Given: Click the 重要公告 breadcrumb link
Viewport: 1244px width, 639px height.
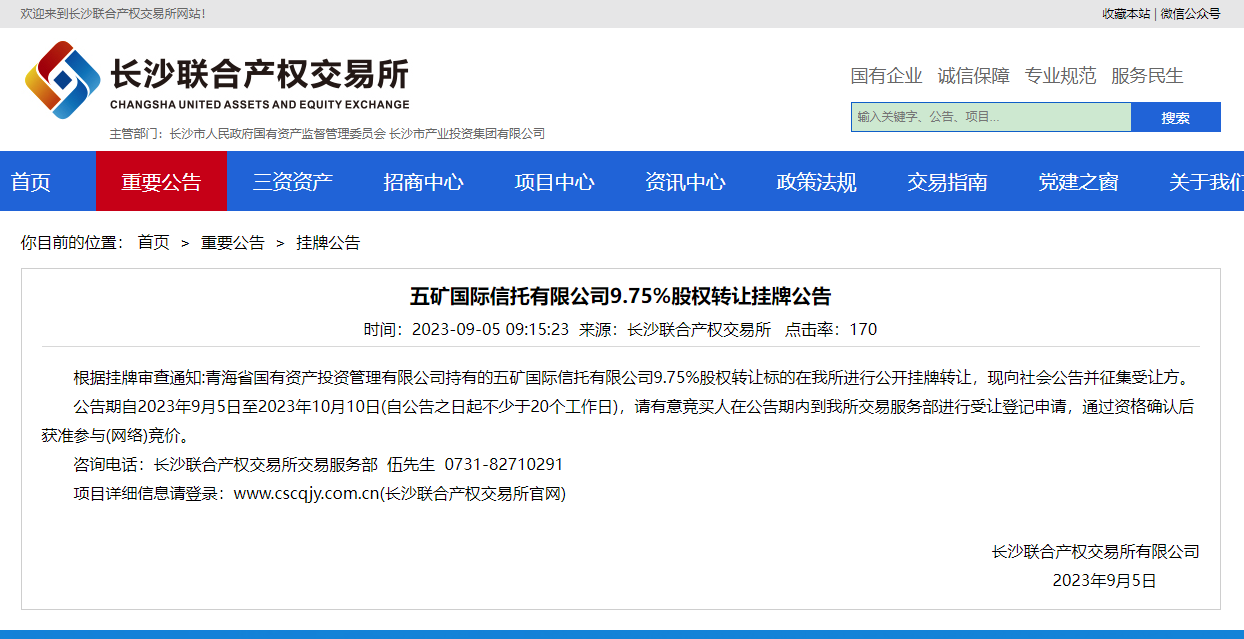Looking at the screenshot, I should pos(232,243).
